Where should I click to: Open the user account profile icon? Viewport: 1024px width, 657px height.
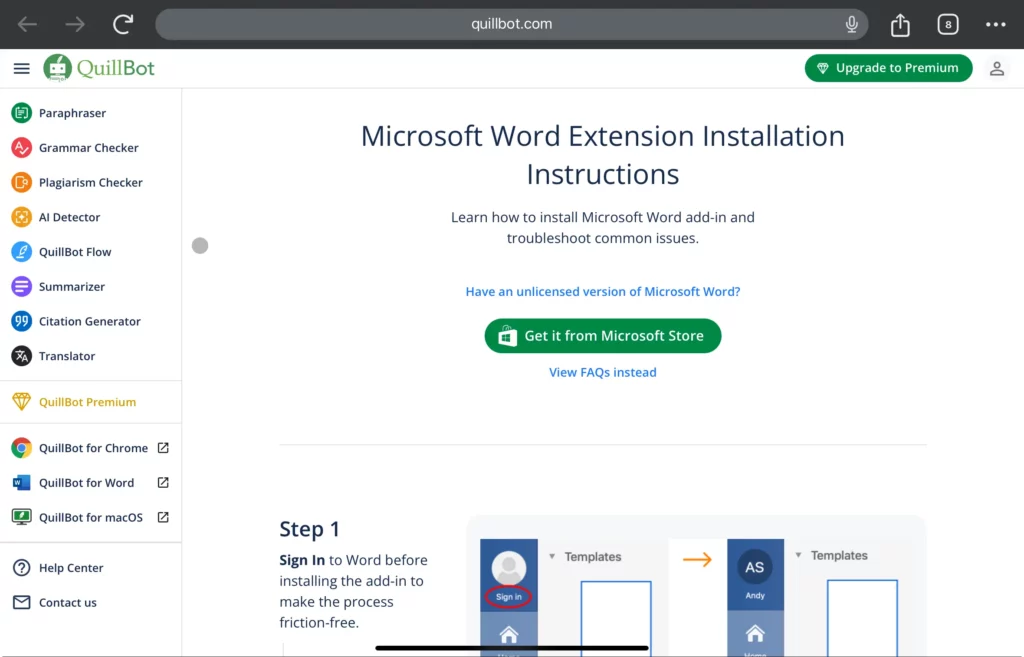[997, 68]
